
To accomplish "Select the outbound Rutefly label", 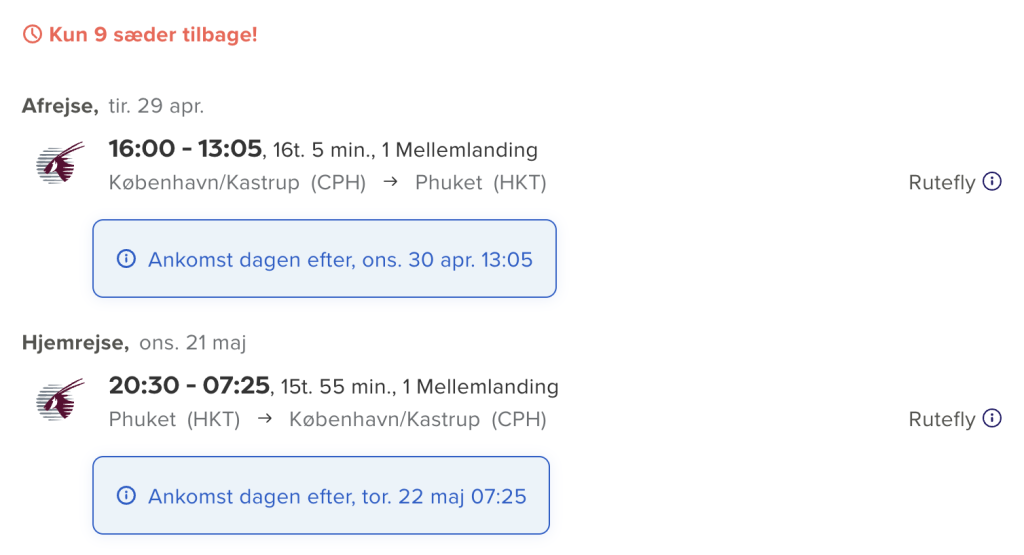I will tap(942, 183).
